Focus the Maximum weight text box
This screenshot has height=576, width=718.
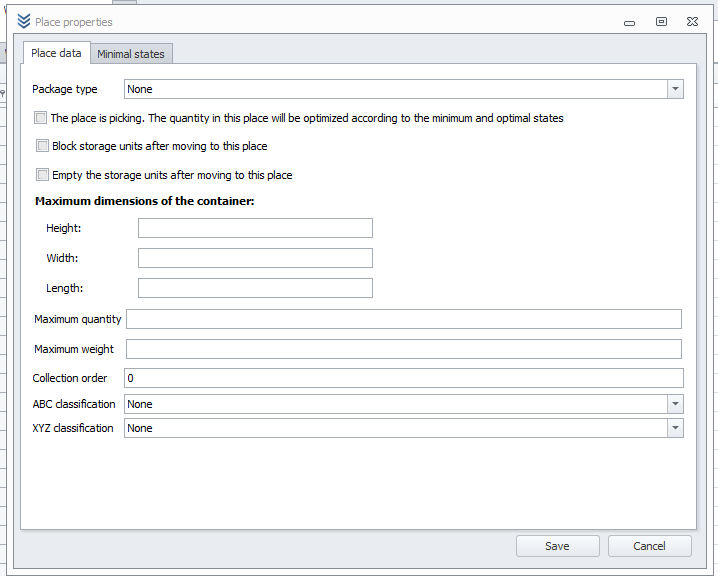point(404,349)
